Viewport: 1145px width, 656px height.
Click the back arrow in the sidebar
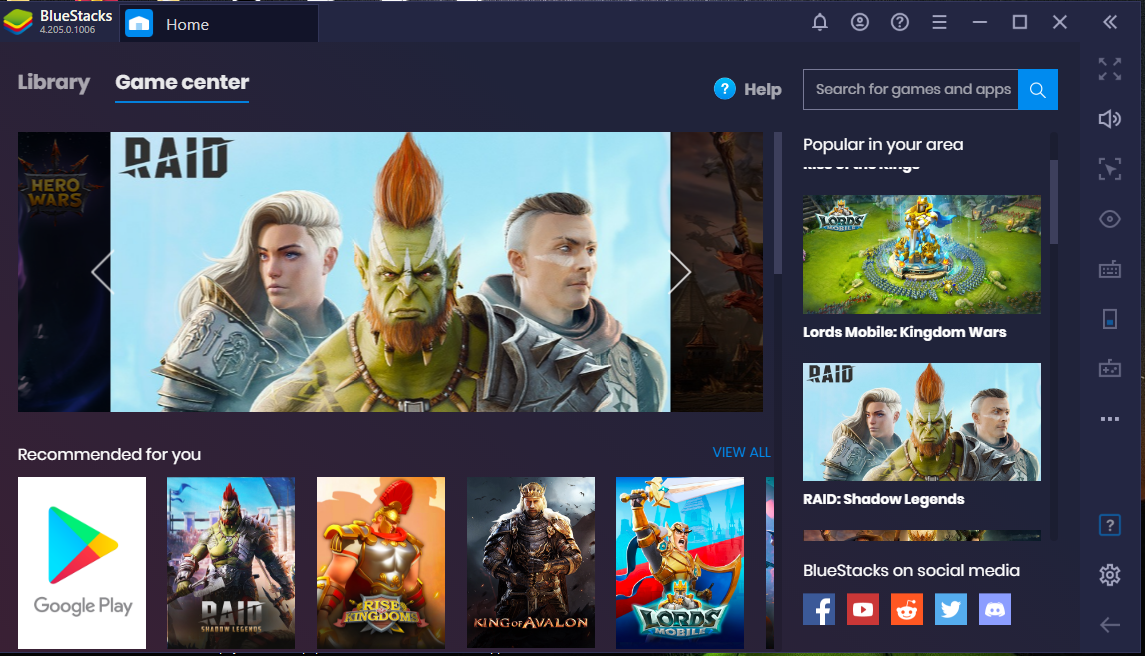pyautogui.click(x=1110, y=625)
